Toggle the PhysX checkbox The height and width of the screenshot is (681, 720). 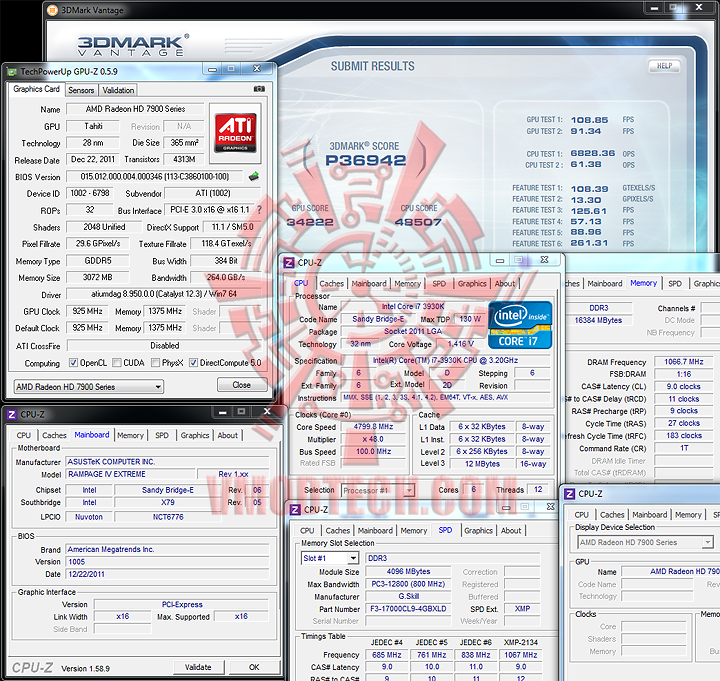pyautogui.click(x=156, y=363)
